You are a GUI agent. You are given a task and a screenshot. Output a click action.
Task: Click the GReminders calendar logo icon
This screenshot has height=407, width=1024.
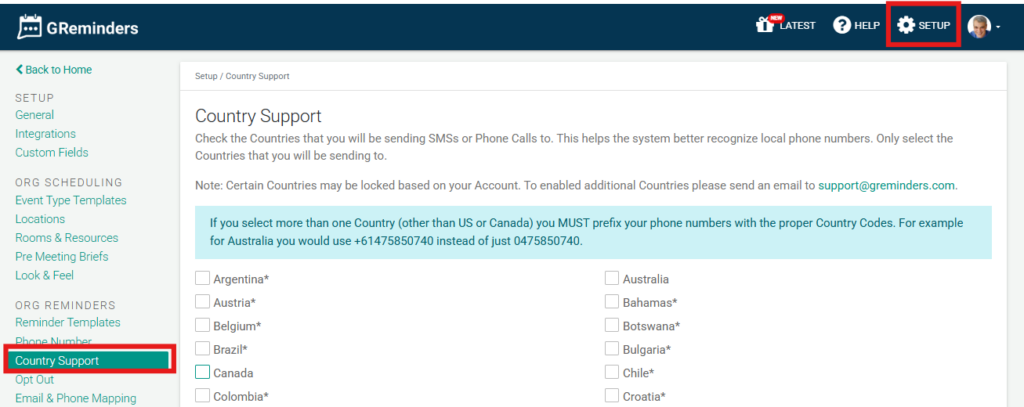coord(30,27)
